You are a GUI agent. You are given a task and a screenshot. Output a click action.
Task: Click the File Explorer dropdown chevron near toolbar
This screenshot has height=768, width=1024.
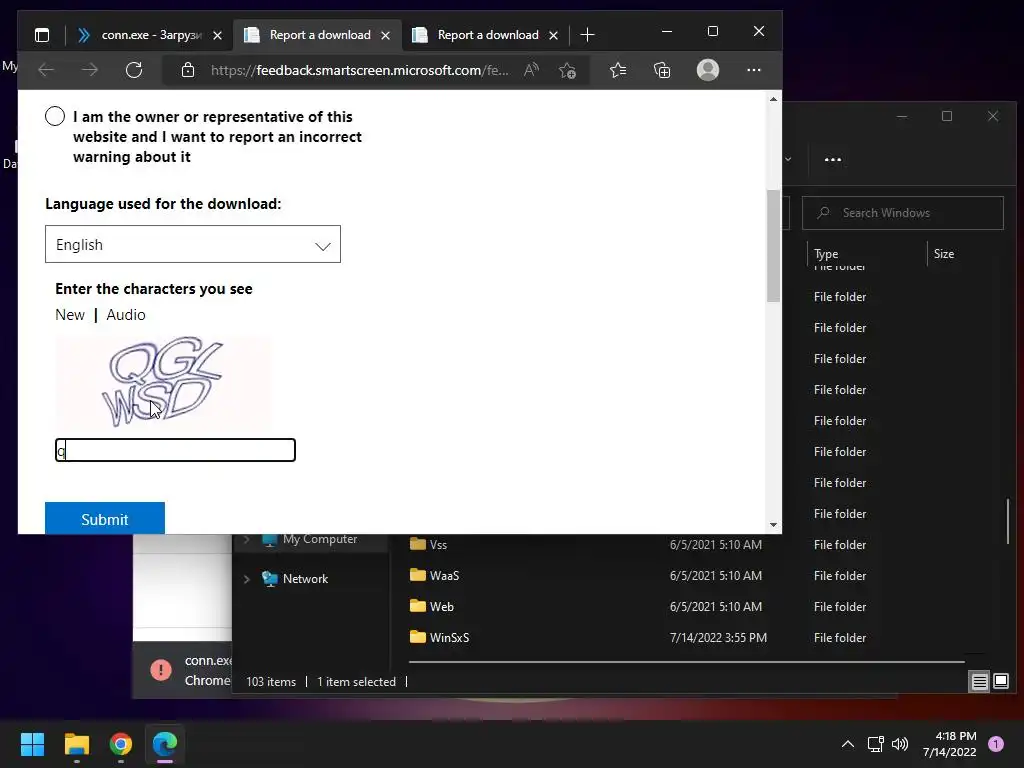(x=788, y=159)
